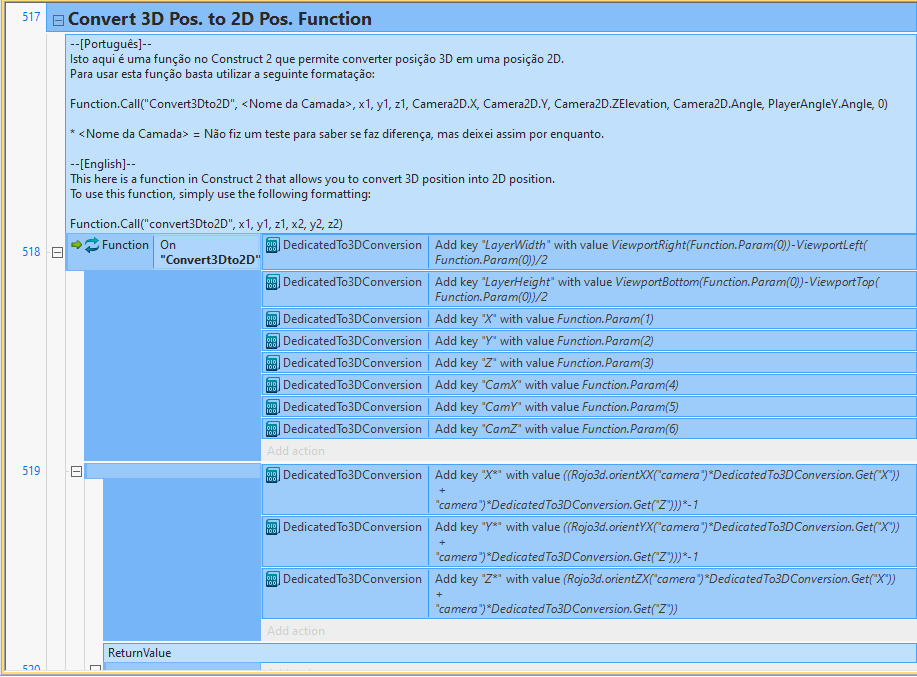Click the dictionary icon on the "CamY" action

273,407
